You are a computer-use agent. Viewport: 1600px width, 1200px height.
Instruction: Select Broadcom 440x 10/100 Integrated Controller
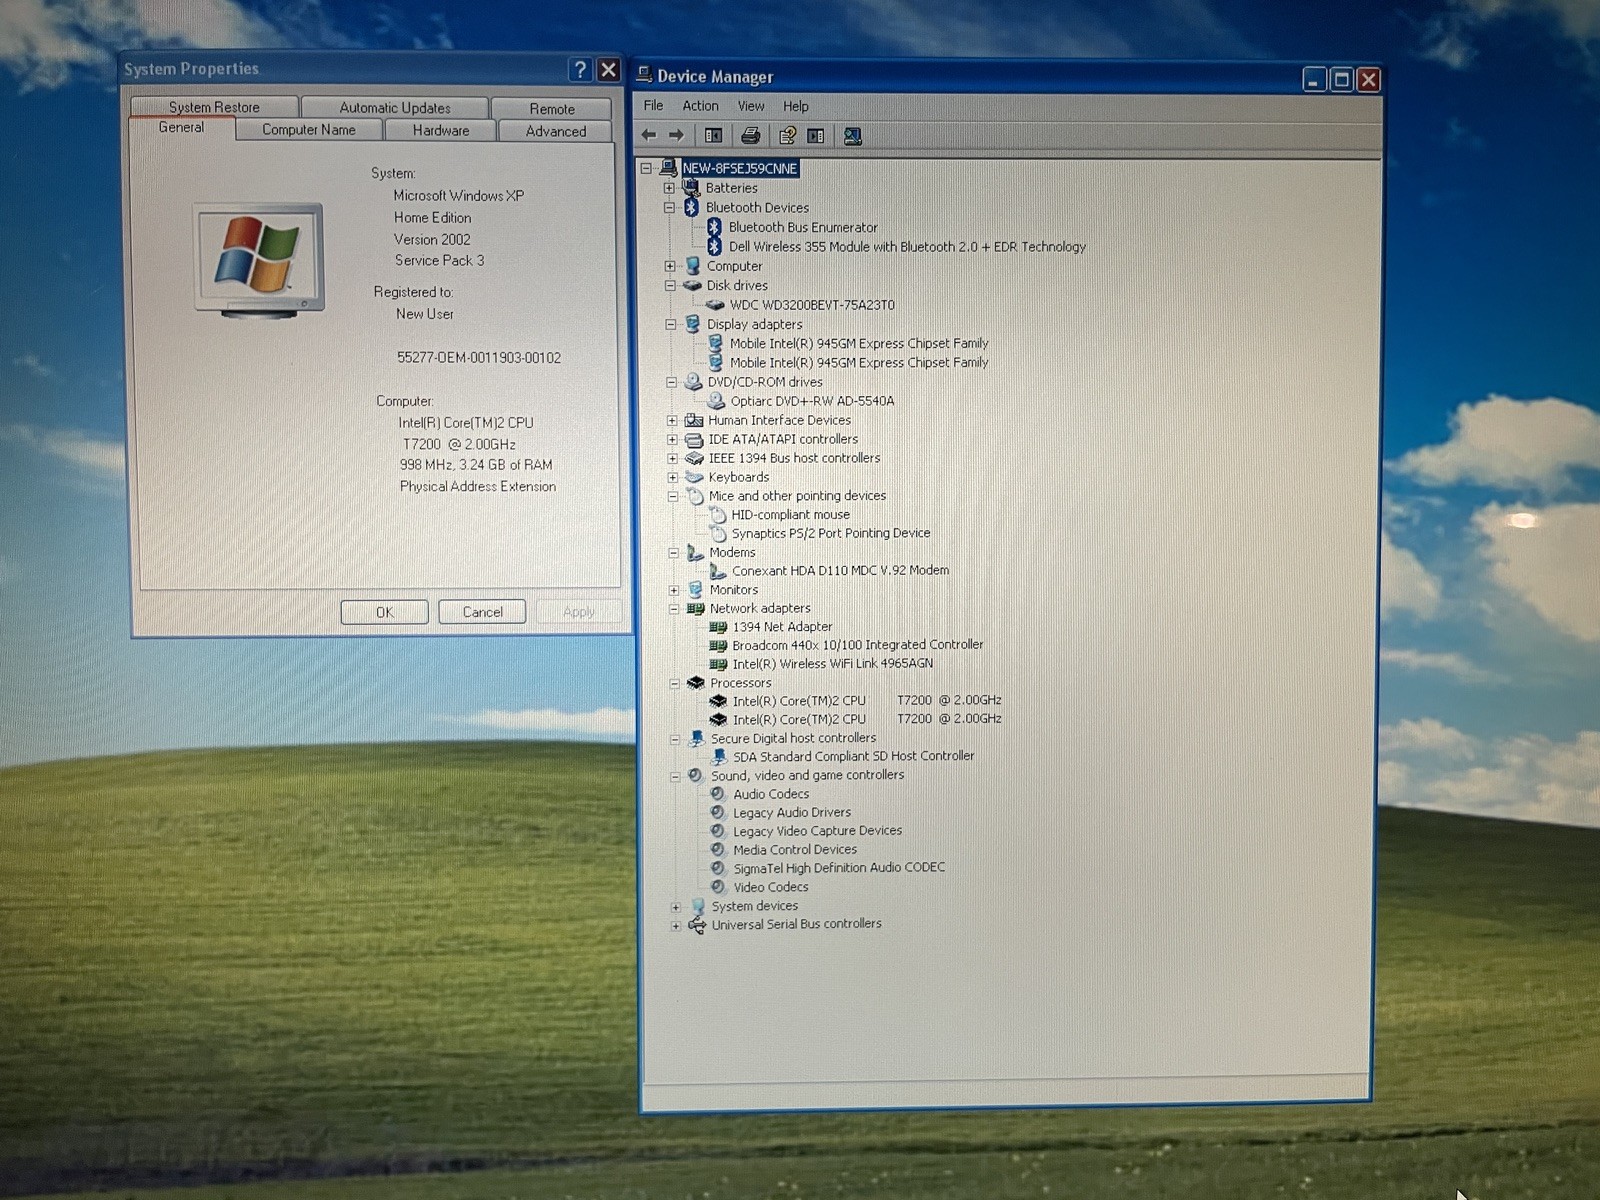point(858,645)
